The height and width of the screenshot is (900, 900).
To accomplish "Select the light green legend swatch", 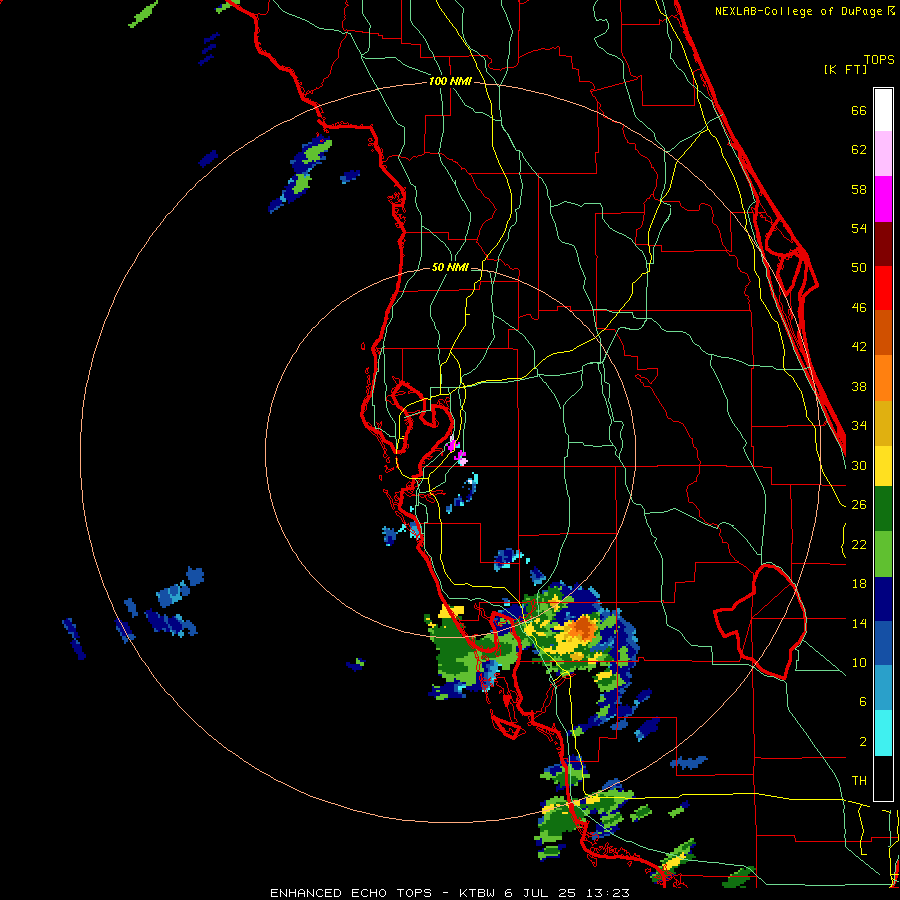I will click(883, 554).
